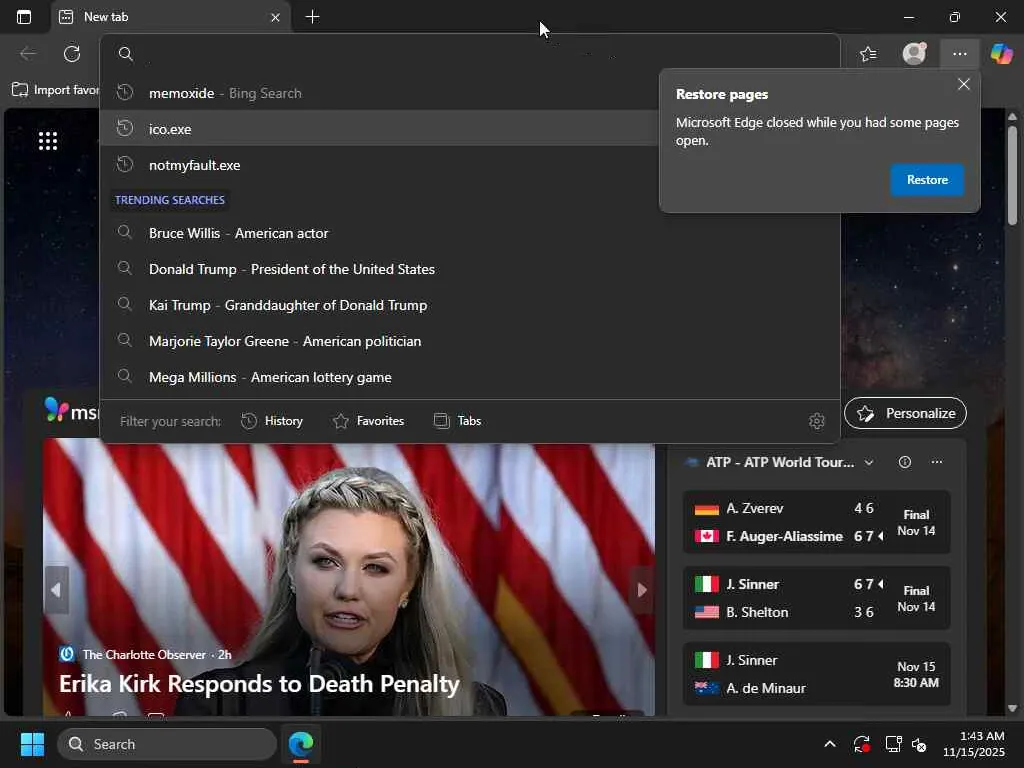This screenshot has width=1024, height=768.
Task: Open the Windows Start menu
Action: click(x=32, y=744)
